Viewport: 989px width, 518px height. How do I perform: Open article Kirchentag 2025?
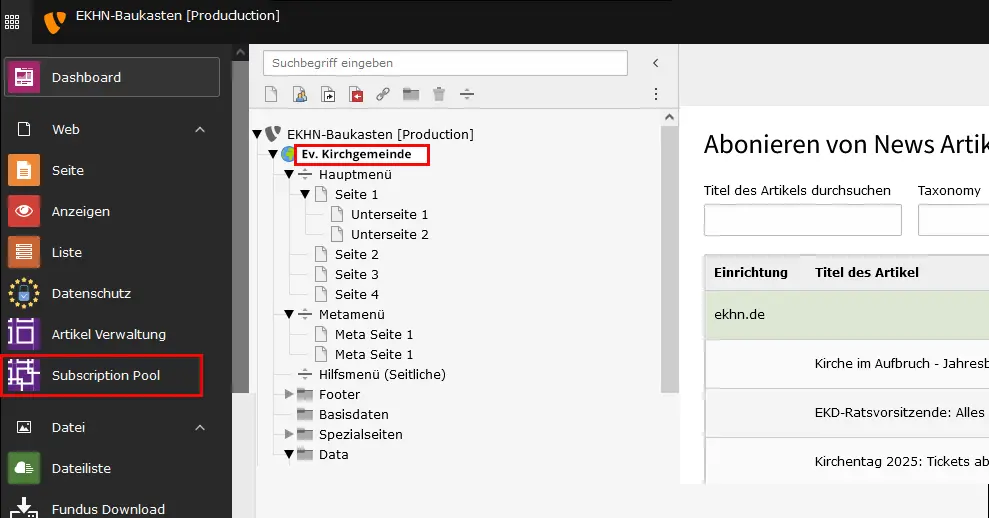[901, 462]
